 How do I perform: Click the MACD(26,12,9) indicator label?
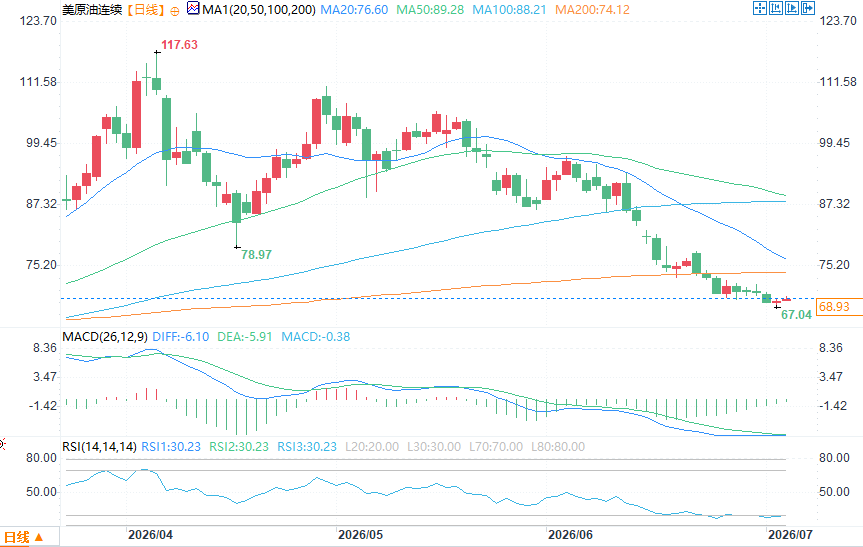(x=105, y=337)
